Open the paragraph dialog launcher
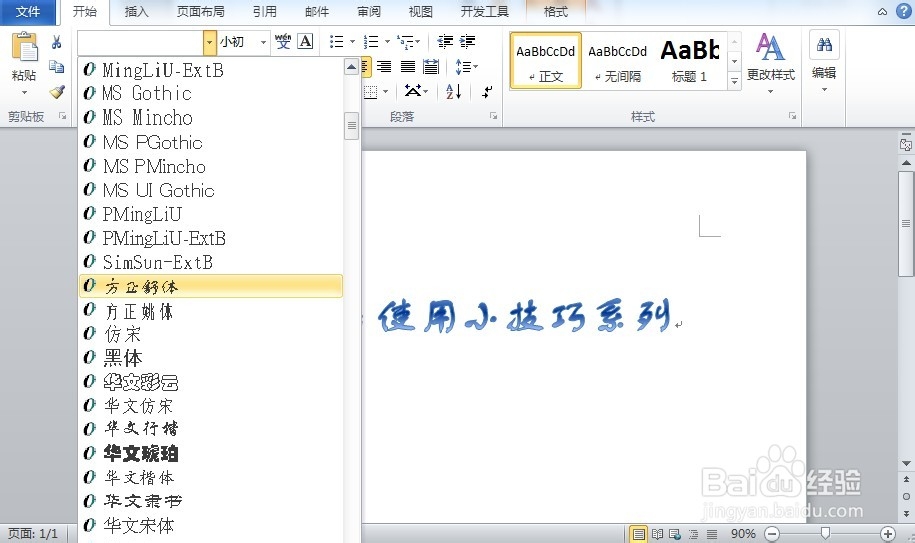915x543 pixels. (x=494, y=116)
